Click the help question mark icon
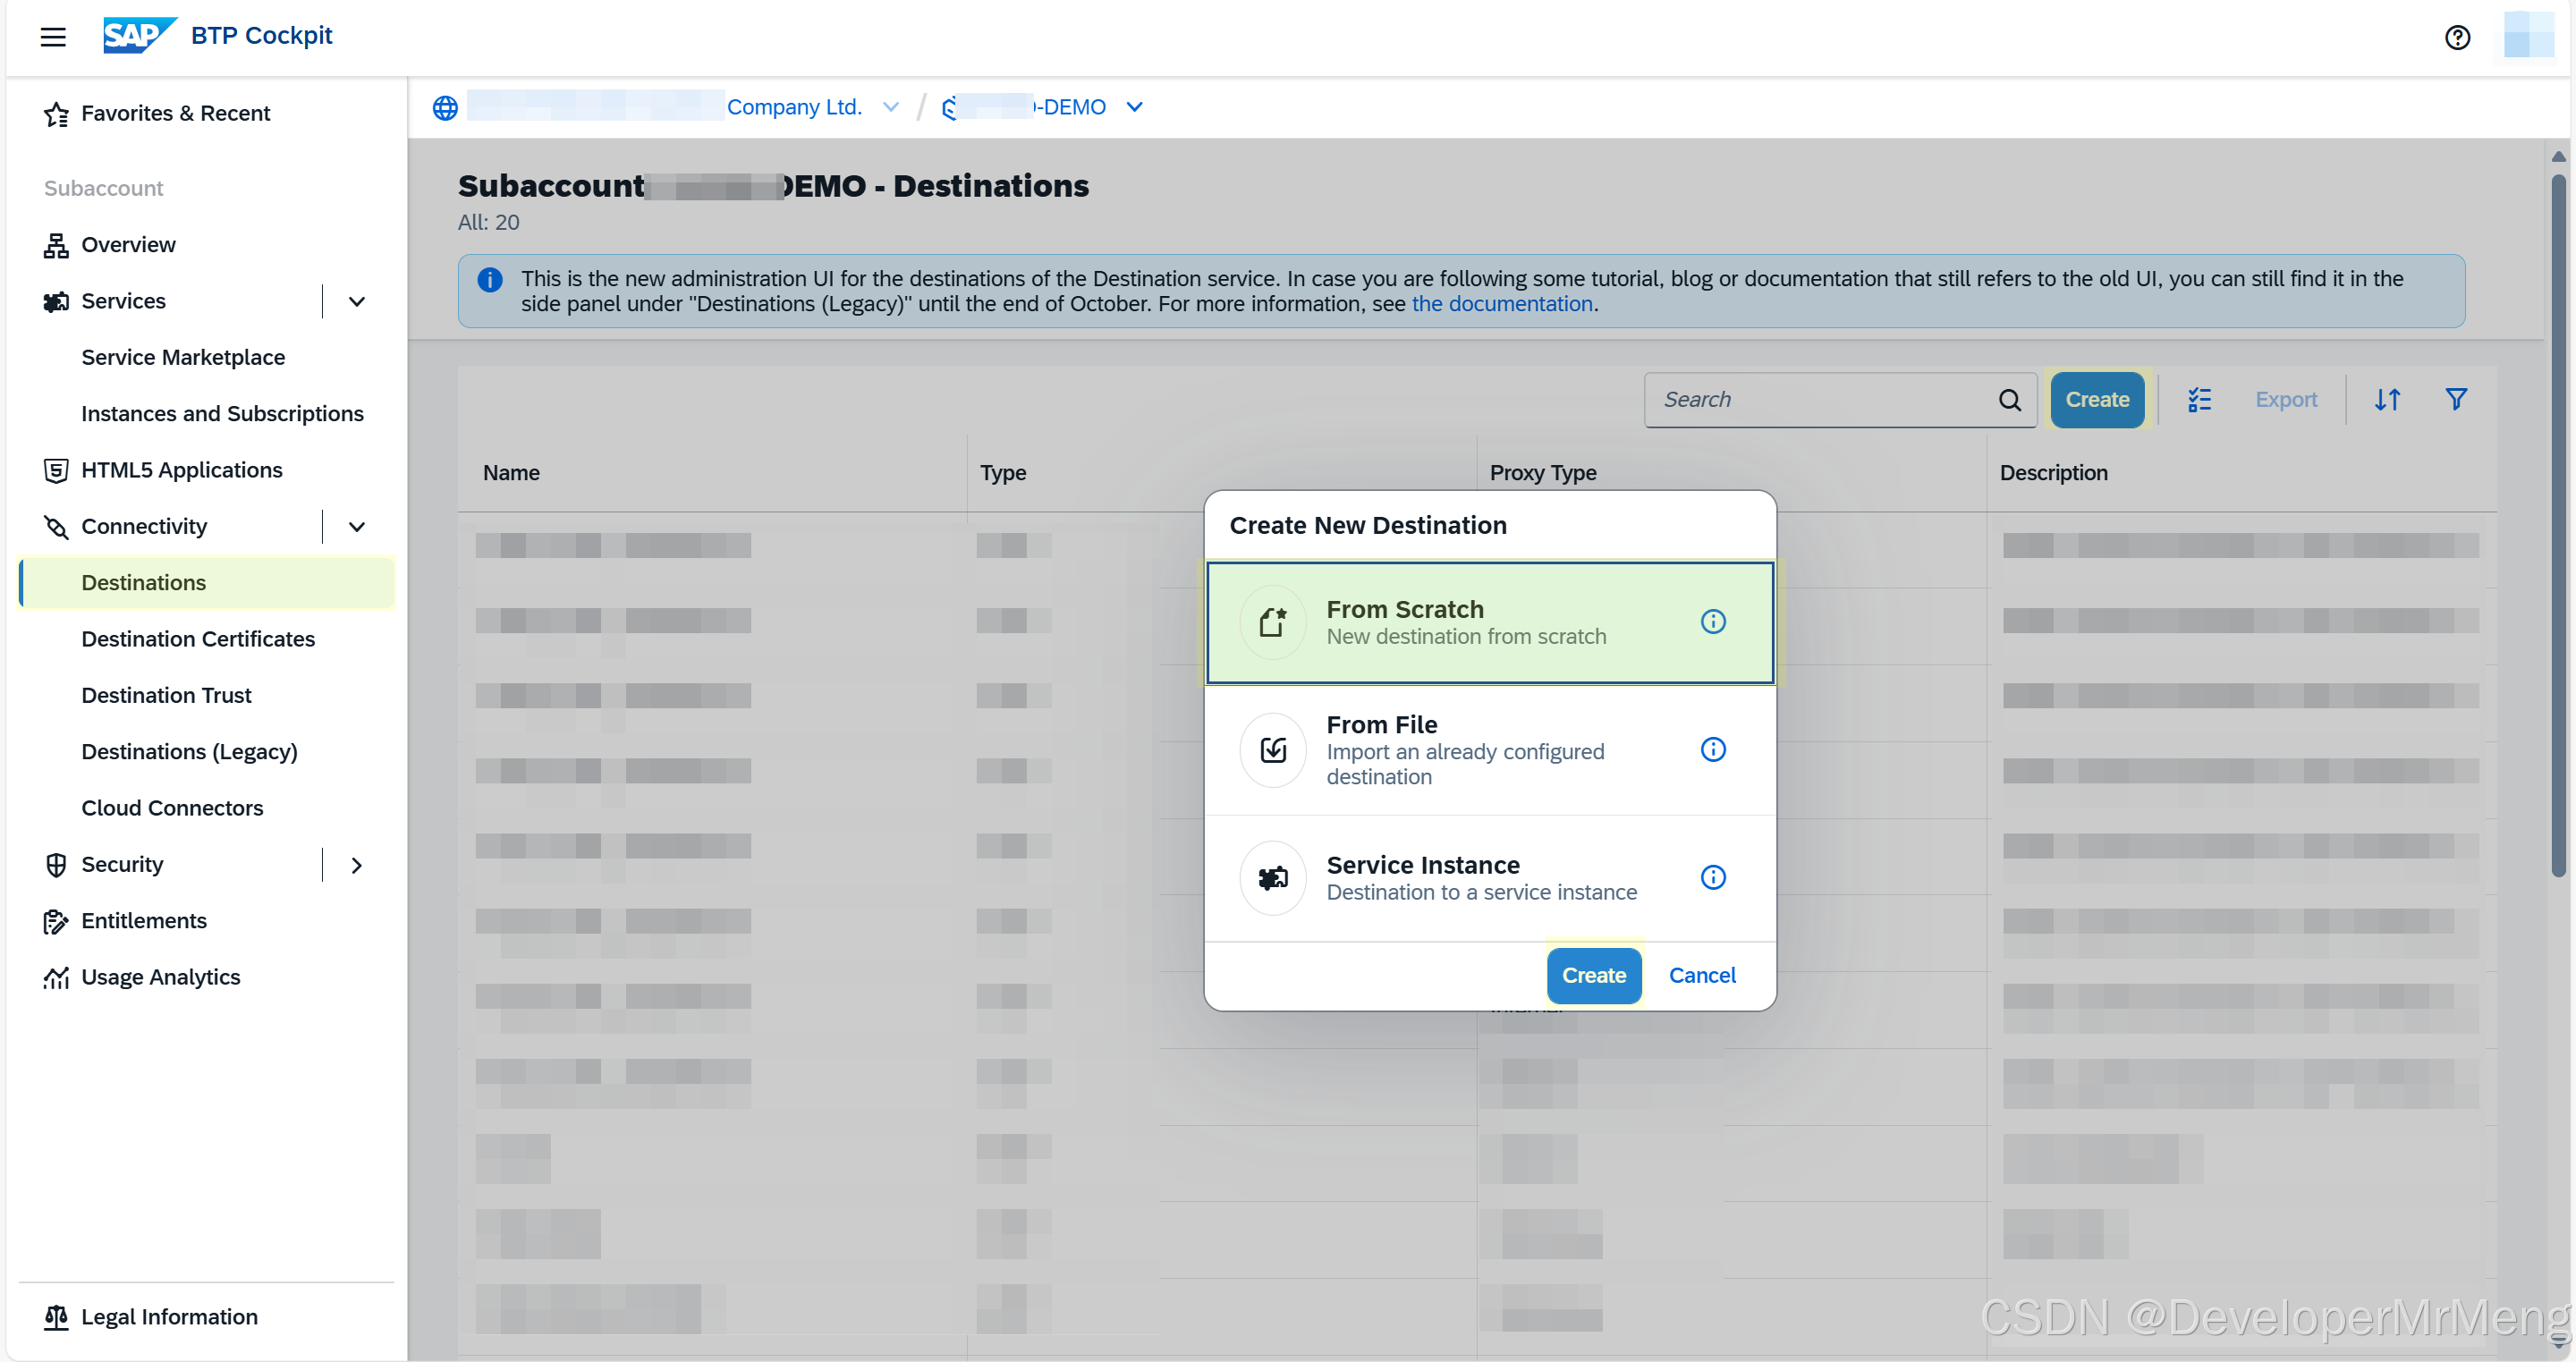Screen dimensions: 2576x1362 (2456, 37)
